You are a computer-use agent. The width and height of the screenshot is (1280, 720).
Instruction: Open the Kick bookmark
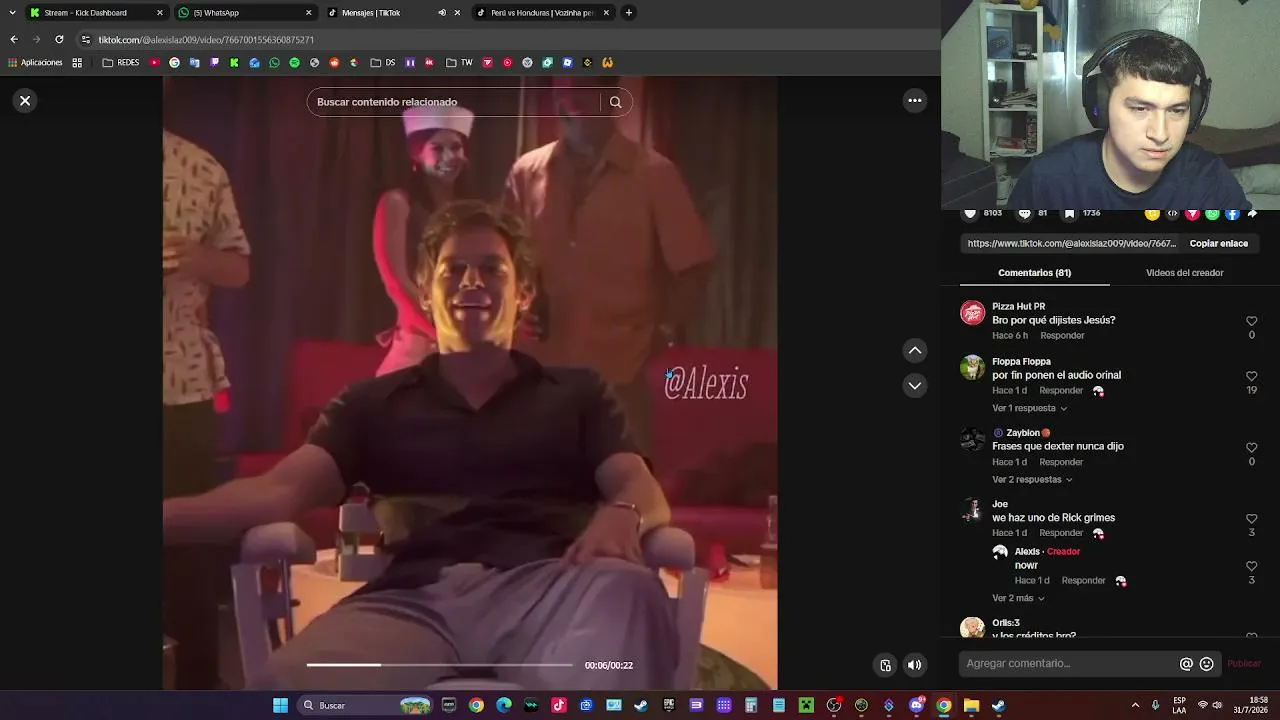coord(234,63)
